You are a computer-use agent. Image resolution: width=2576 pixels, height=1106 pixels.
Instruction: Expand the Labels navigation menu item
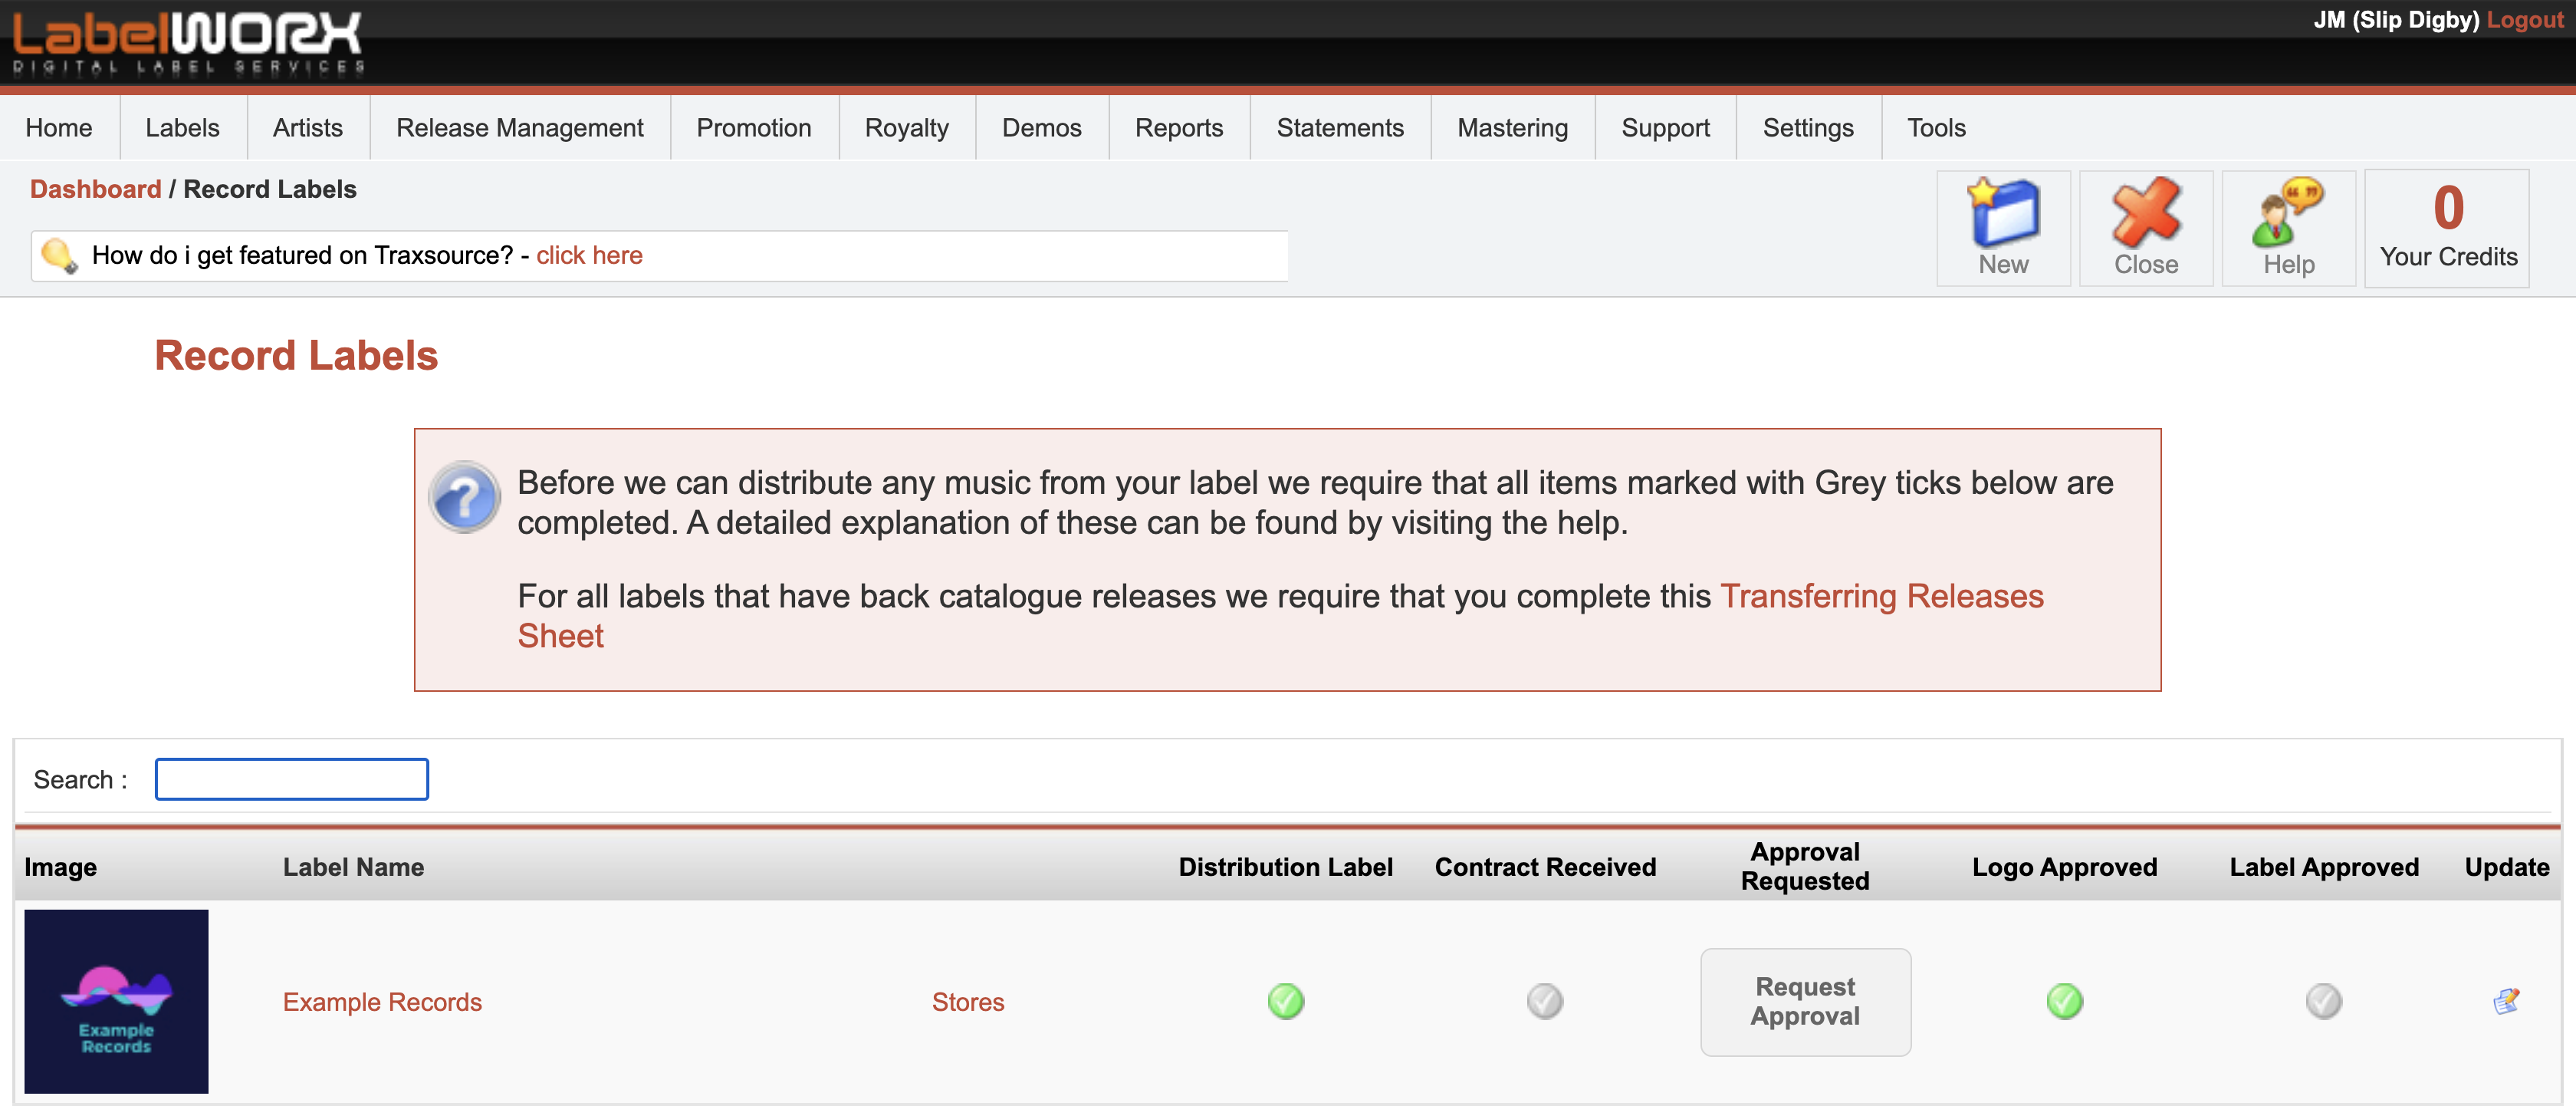click(181, 128)
